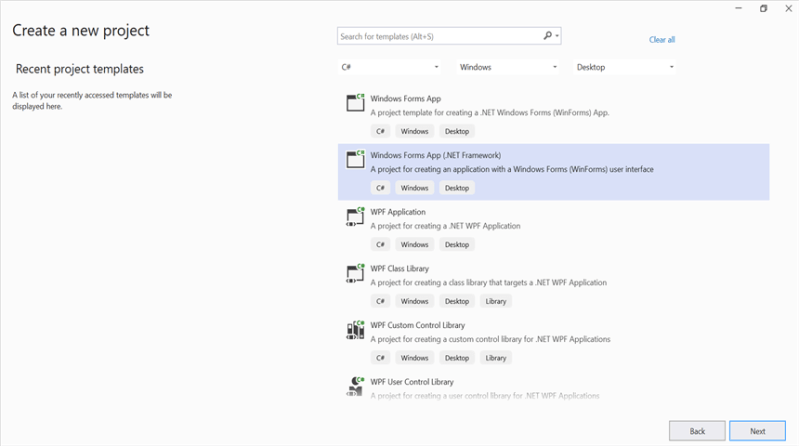Open the C# language filter dropdown
The width and height of the screenshot is (799, 446).
tap(389, 67)
